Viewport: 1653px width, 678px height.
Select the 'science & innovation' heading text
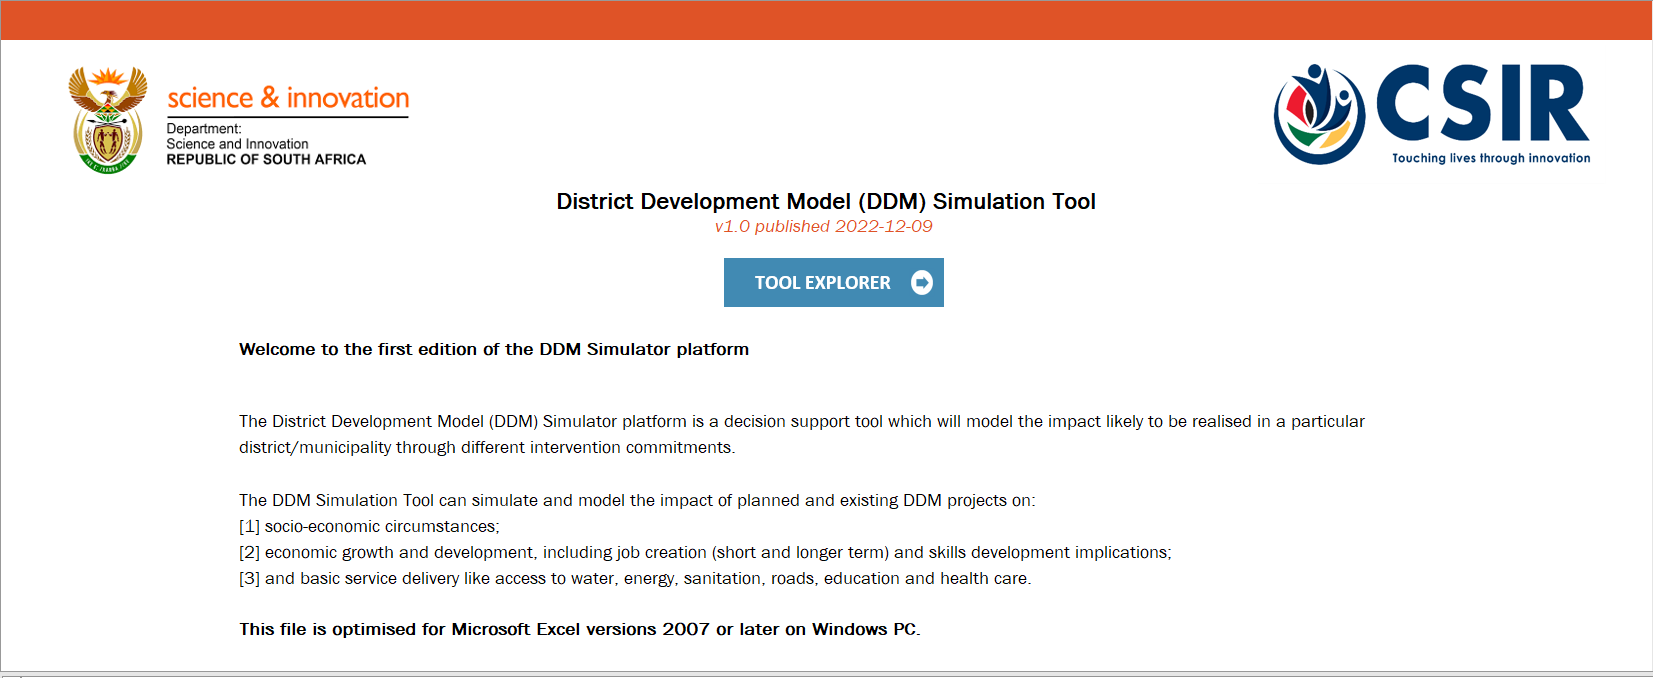tap(288, 98)
